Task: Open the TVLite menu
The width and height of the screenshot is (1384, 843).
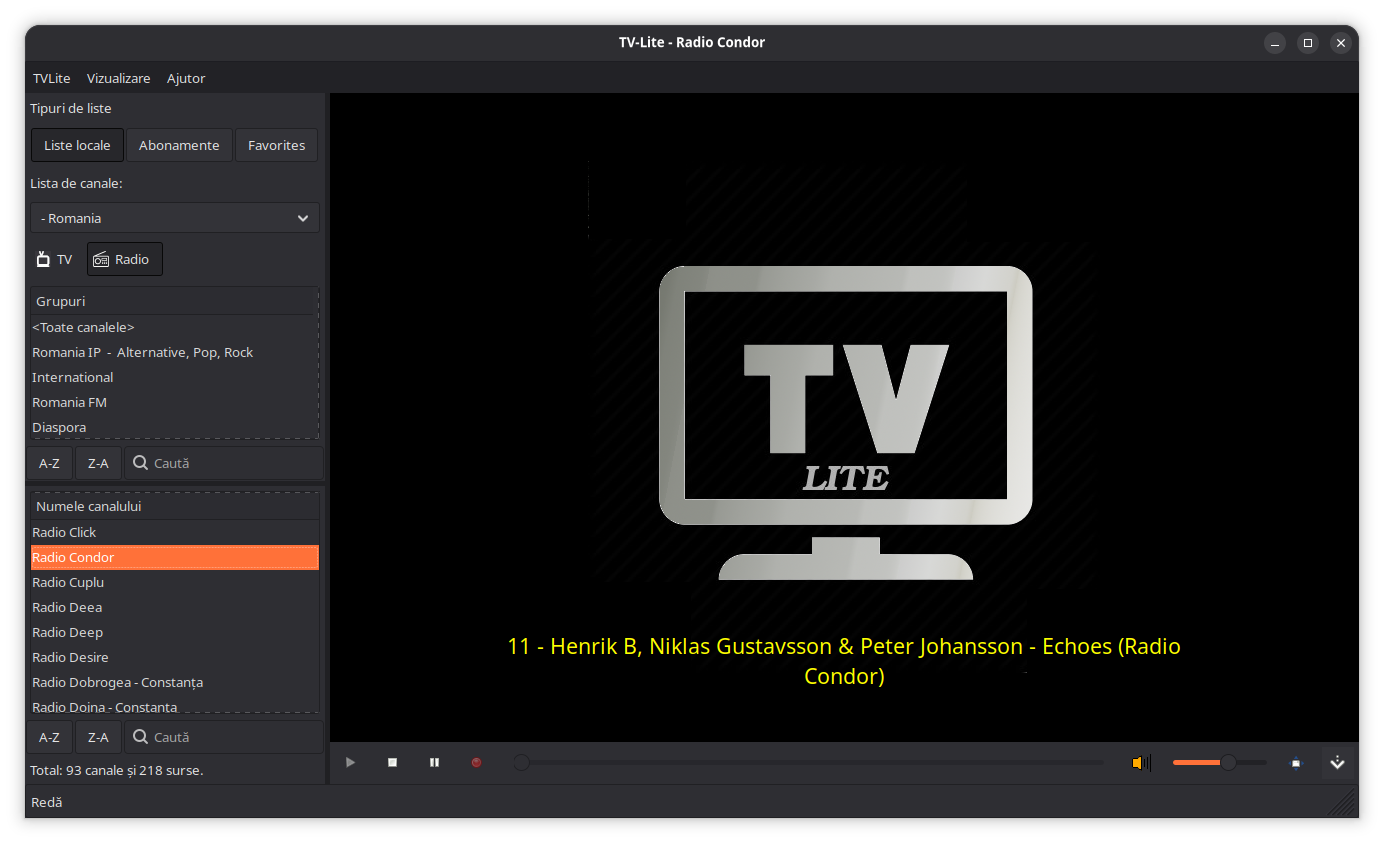Action: click(x=51, y=78)
